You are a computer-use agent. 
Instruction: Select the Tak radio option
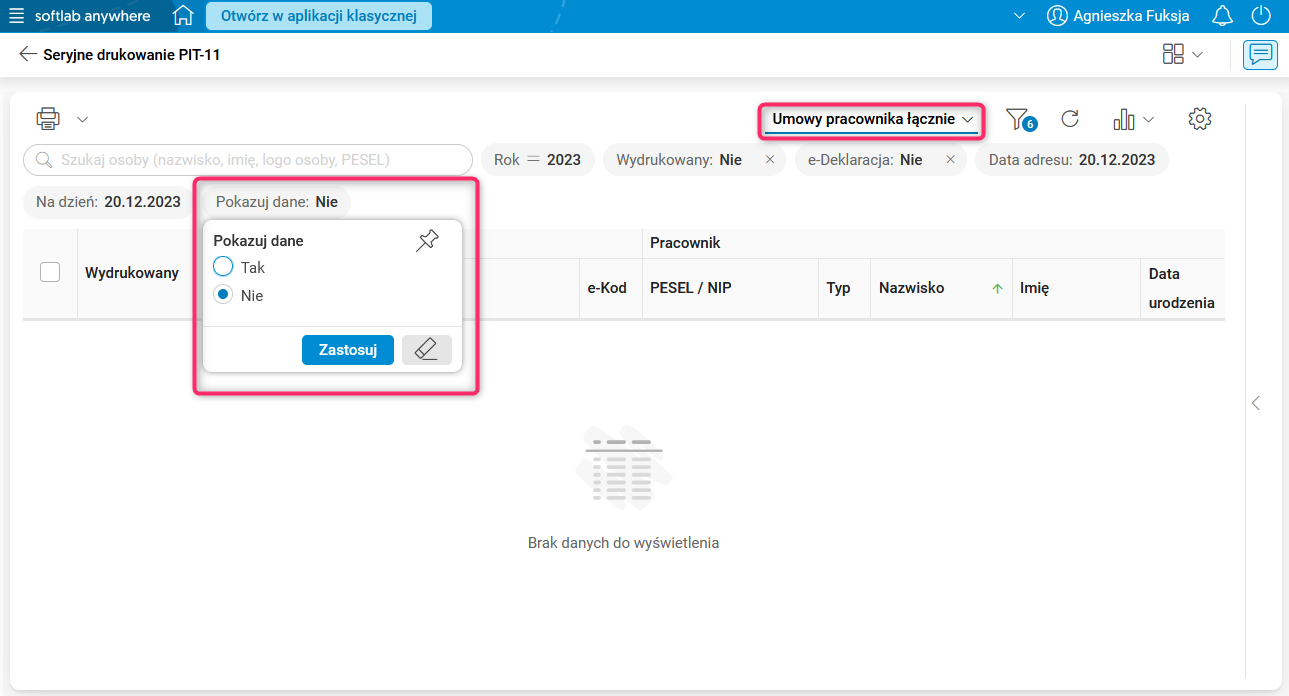(223, 267)
